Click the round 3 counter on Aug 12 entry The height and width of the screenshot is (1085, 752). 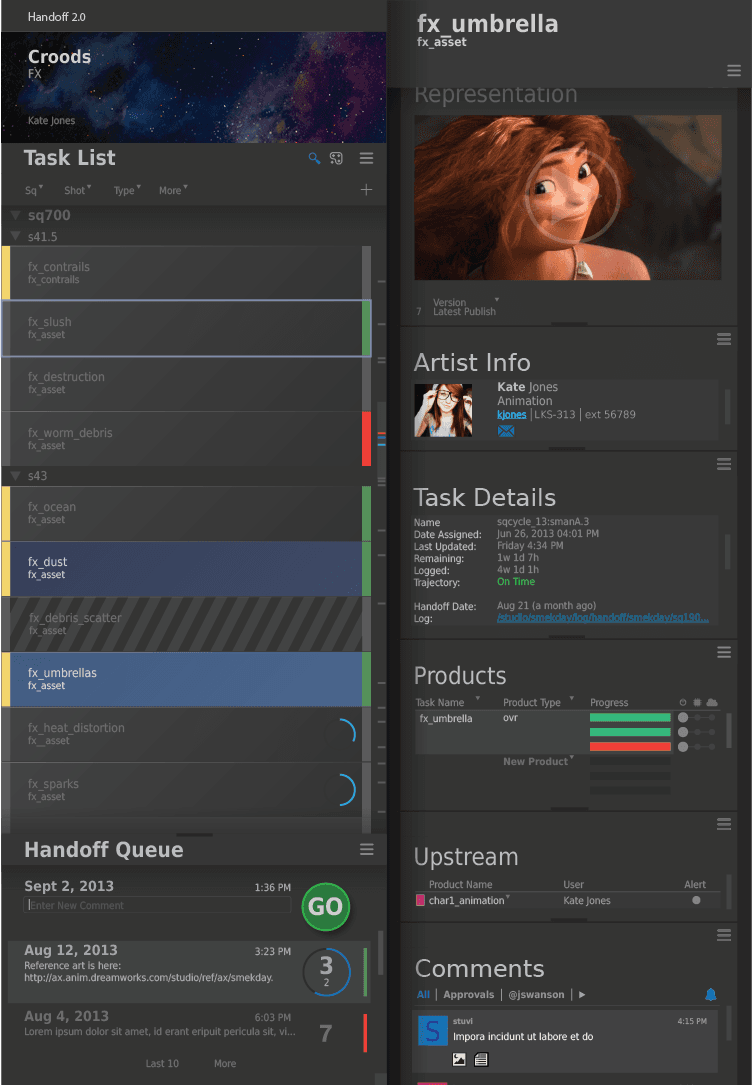[327, 972]
